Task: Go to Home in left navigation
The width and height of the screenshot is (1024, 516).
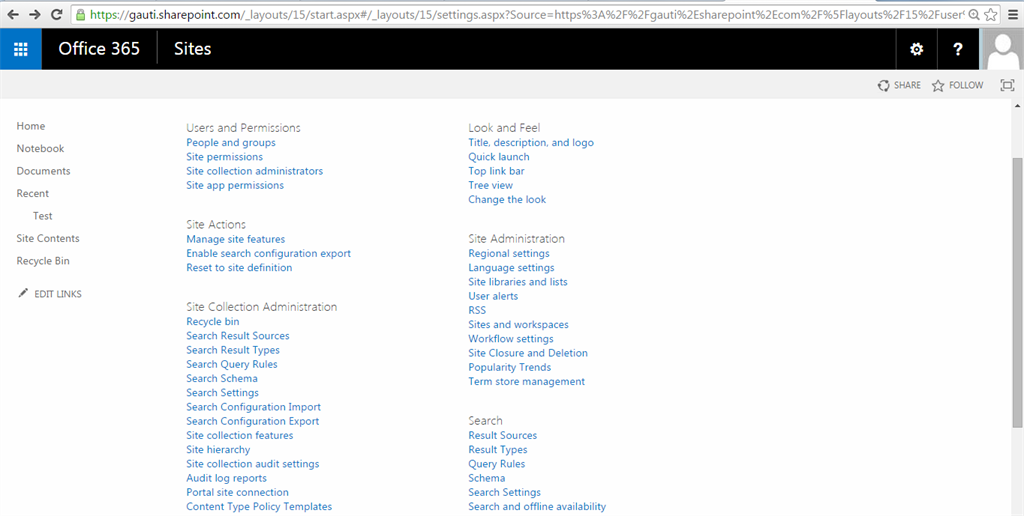Action: (31, 126)
